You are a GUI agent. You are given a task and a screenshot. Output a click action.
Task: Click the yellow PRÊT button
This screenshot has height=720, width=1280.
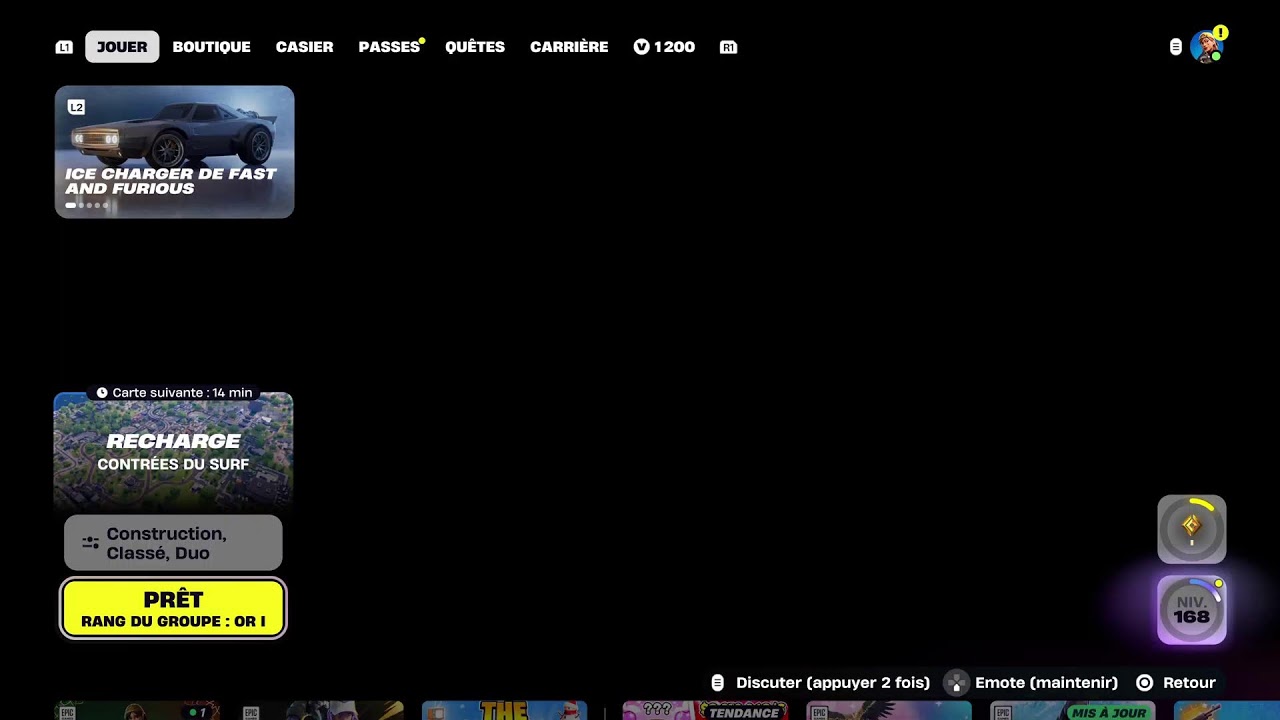pos(173,608)
